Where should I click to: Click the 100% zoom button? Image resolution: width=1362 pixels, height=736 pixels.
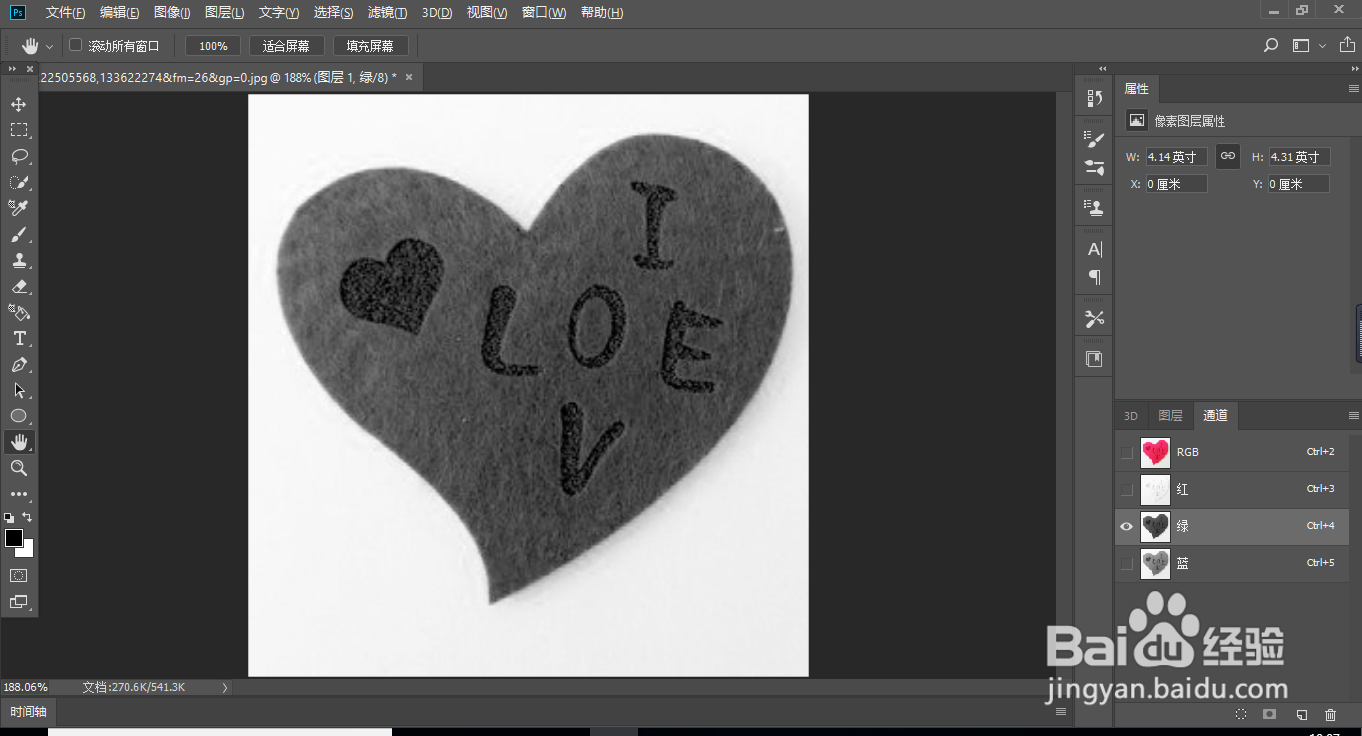point(213,46)
